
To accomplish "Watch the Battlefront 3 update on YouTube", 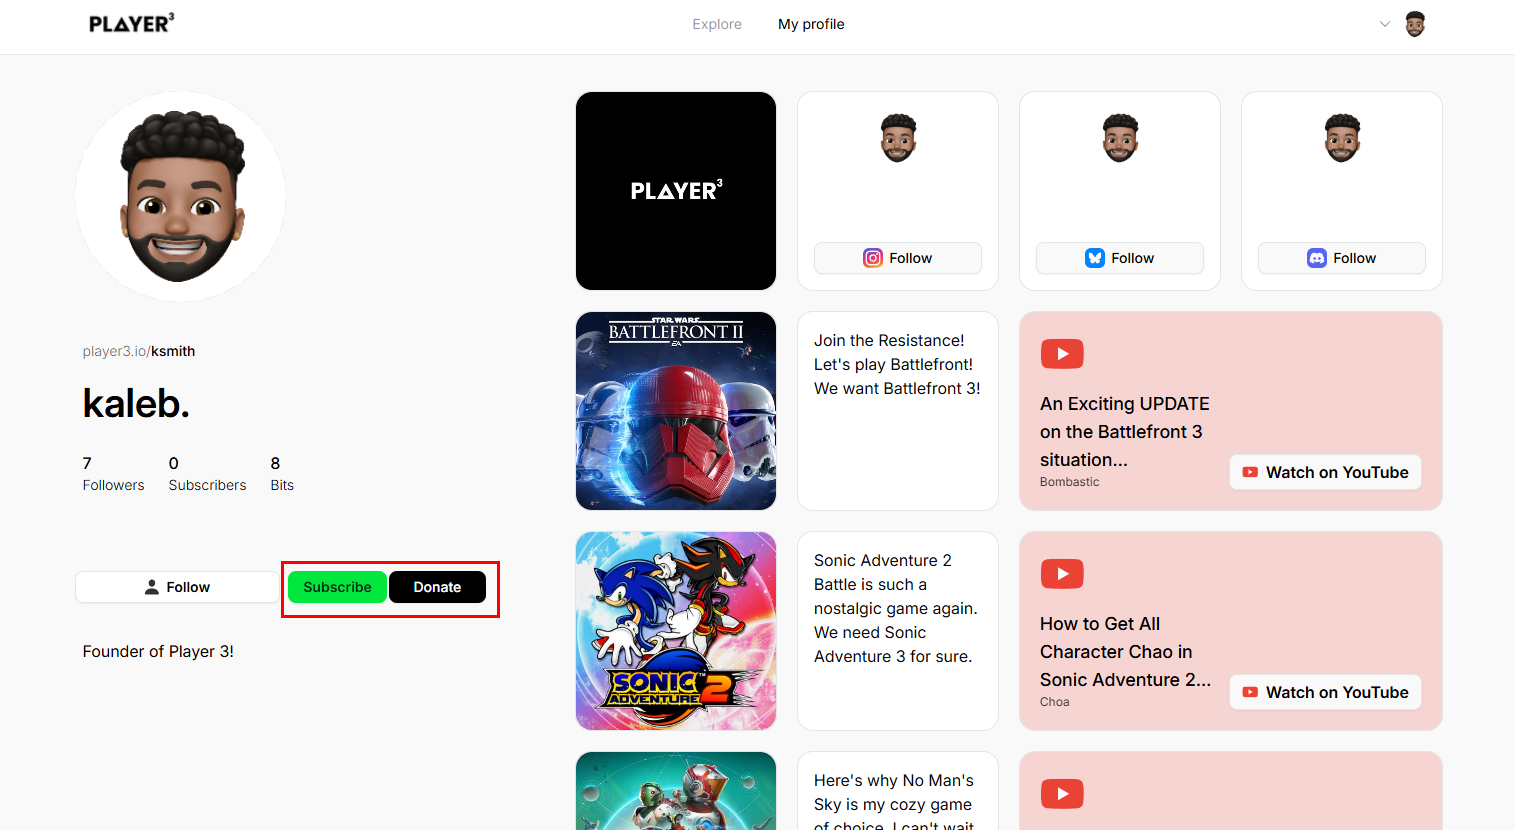I will 1325,472.
